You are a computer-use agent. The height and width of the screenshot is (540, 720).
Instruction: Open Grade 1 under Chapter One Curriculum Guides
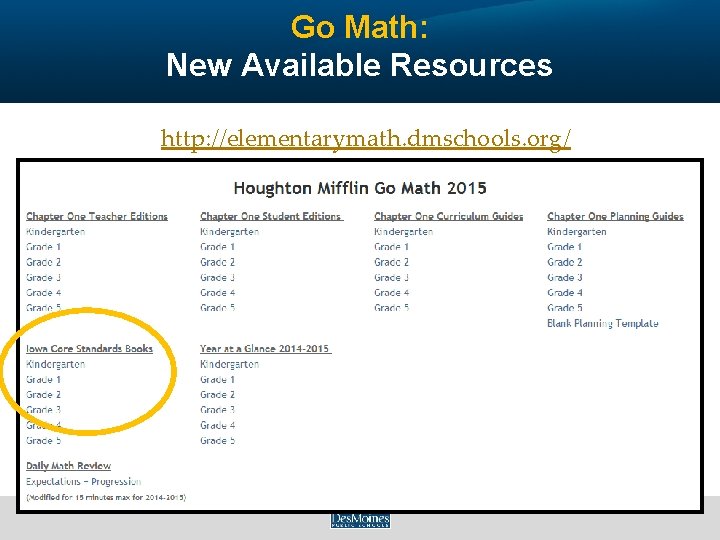click(x=392, y=247)
